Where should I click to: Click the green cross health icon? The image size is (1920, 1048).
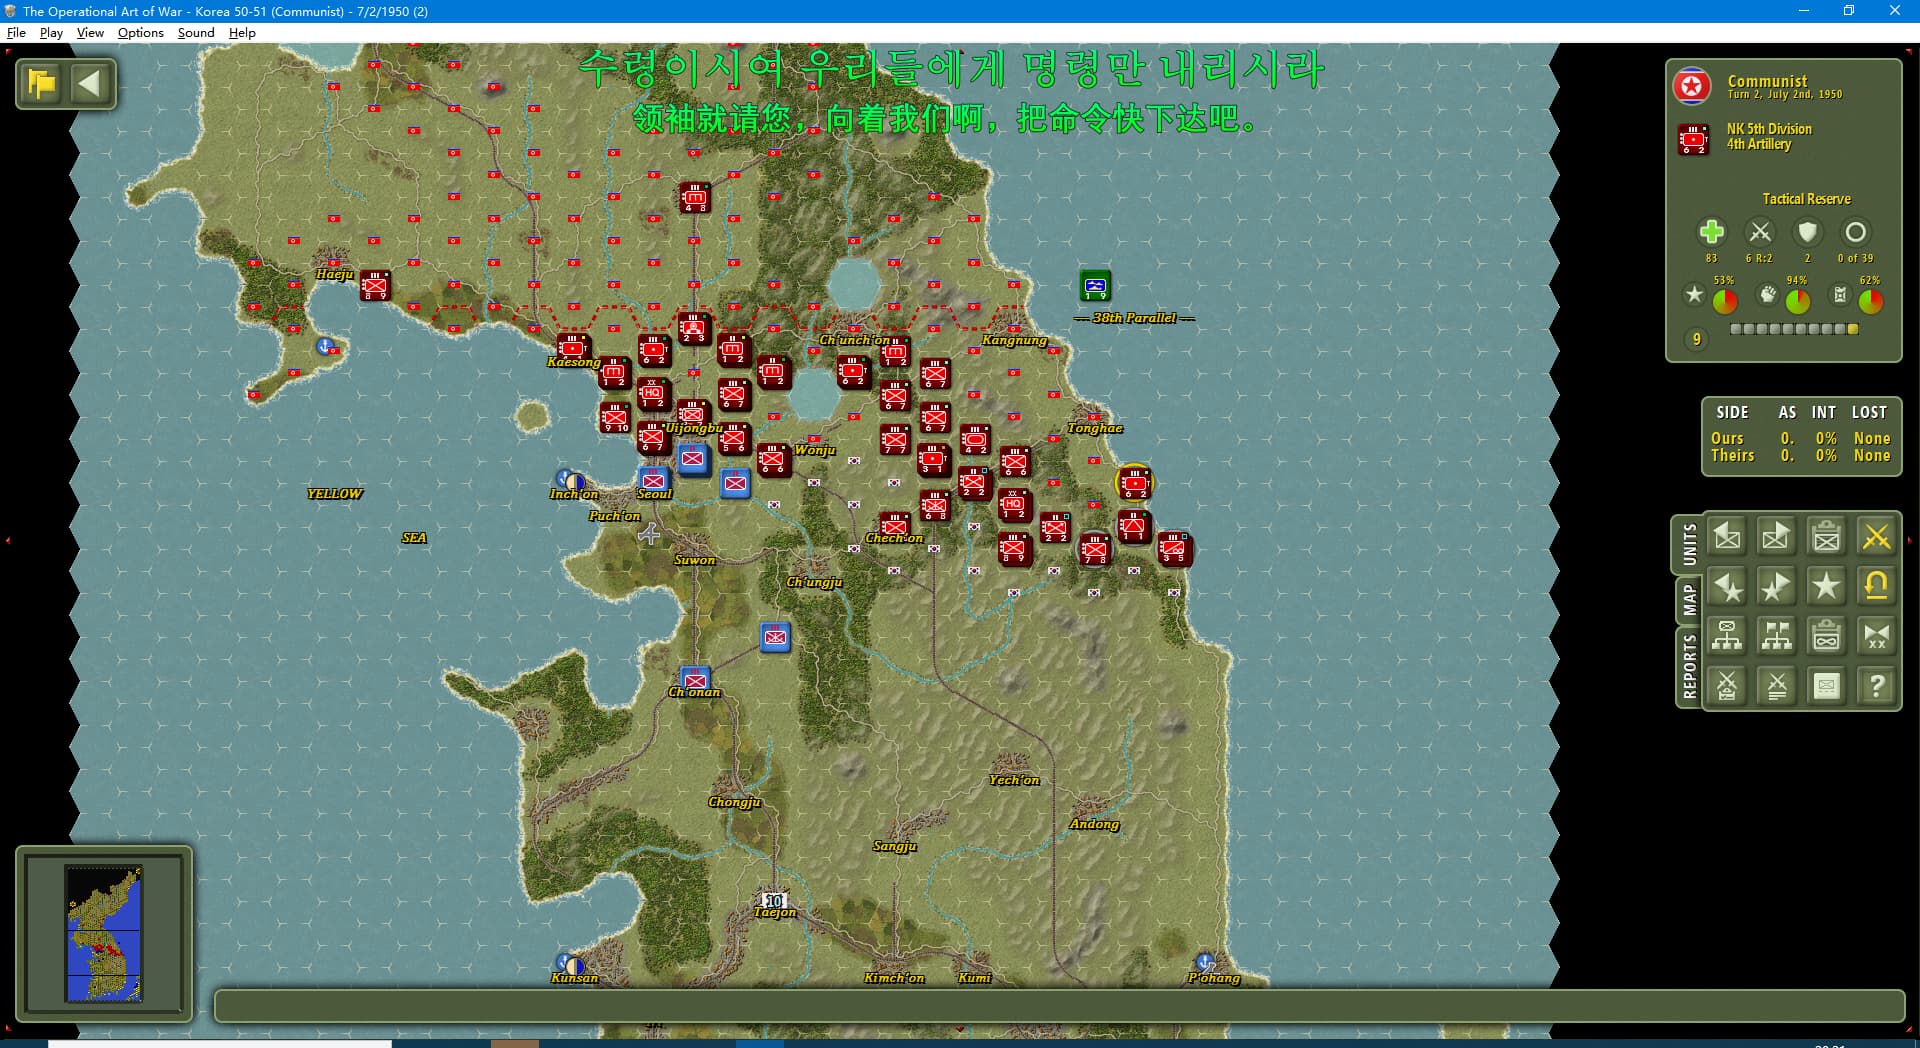tap(1711, 232)
